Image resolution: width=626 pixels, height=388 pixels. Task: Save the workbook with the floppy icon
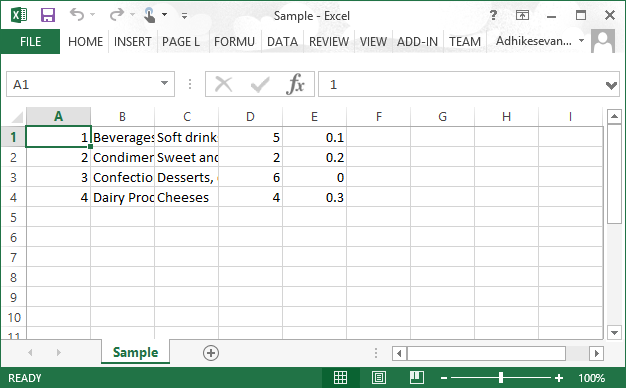click(x=48, y=15)
